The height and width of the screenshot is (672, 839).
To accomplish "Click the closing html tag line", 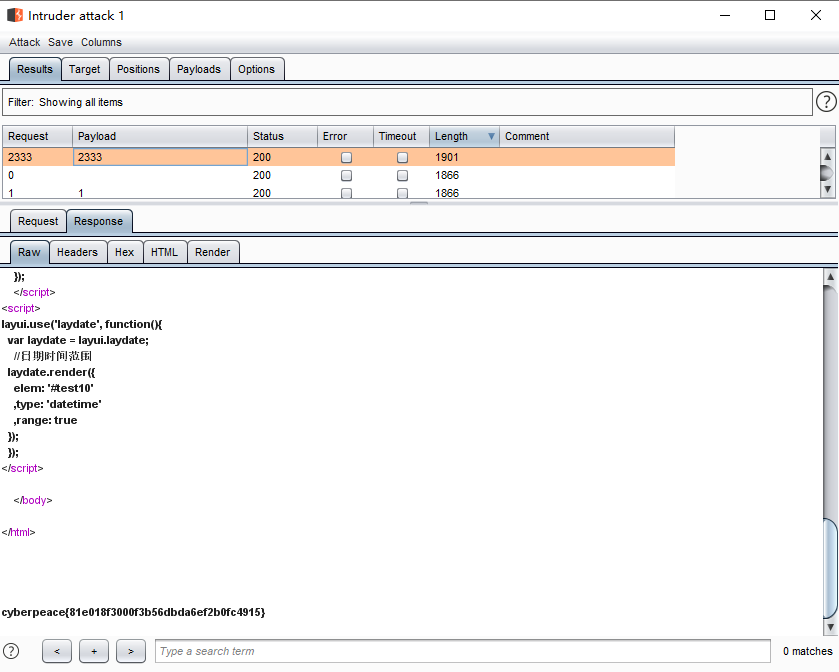I will tap(18, 532).
